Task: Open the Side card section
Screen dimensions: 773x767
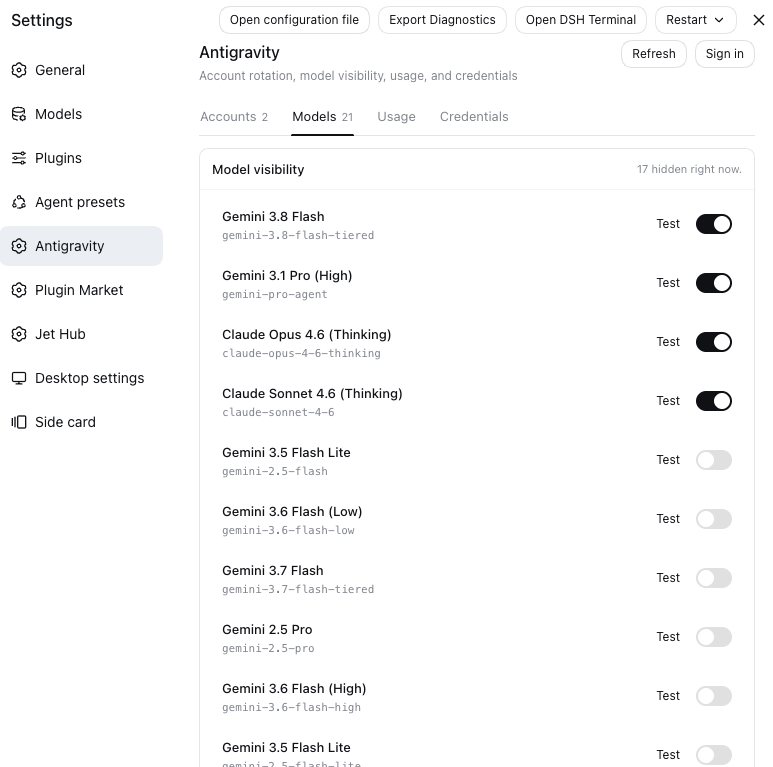Action: coord(81,422)
